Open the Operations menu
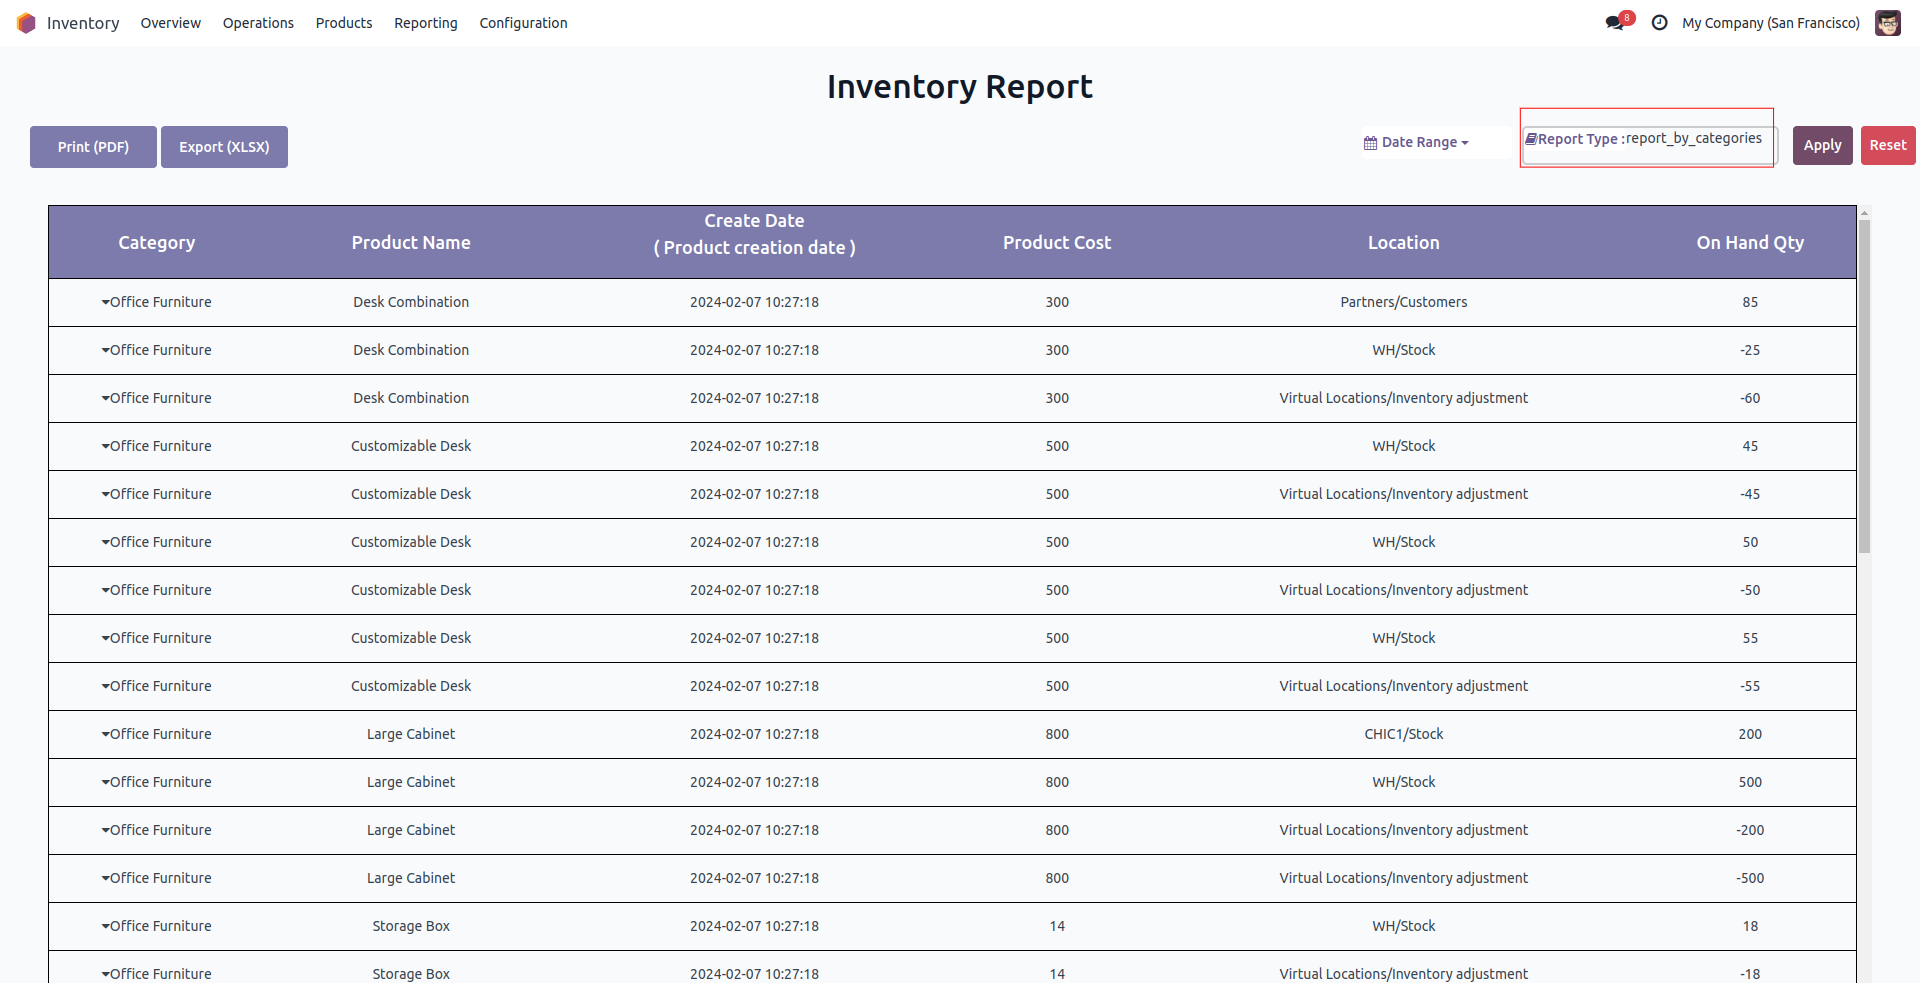Viewport: 1920px width, 983px height. [x=258, y=23]
